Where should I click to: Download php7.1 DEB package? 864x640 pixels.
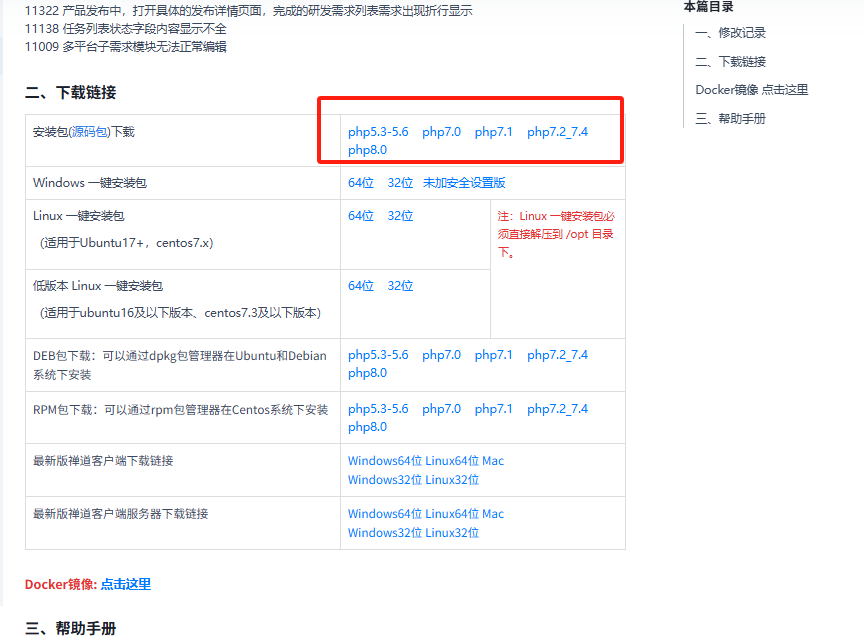[x=494, y=355]
